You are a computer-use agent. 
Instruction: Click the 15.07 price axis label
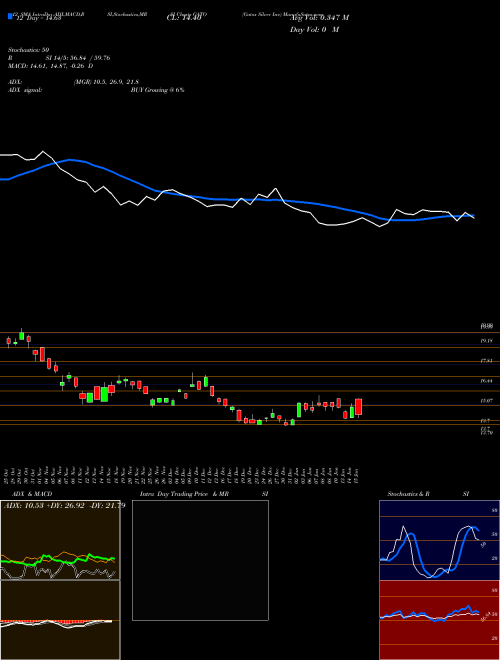(x=486, y=401)
